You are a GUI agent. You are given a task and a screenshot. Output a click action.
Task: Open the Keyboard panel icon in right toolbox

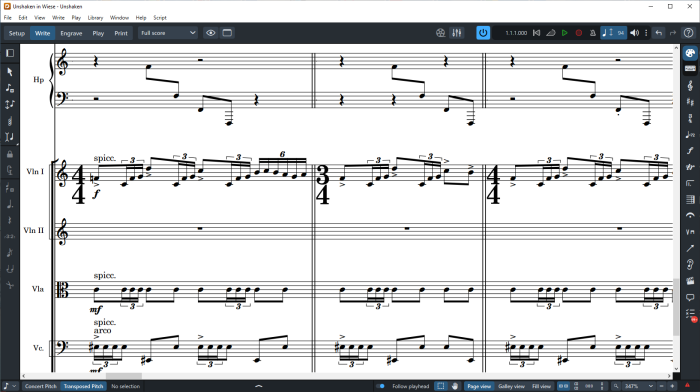(690, 69)
